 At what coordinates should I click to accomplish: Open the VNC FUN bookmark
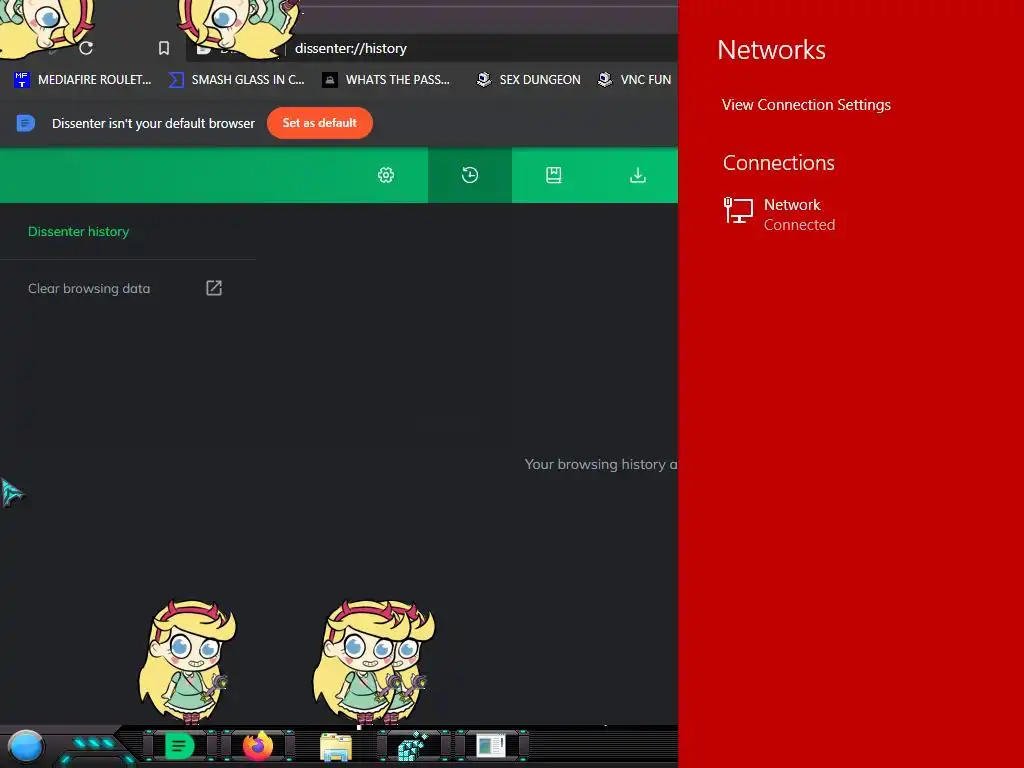(635, 80)
